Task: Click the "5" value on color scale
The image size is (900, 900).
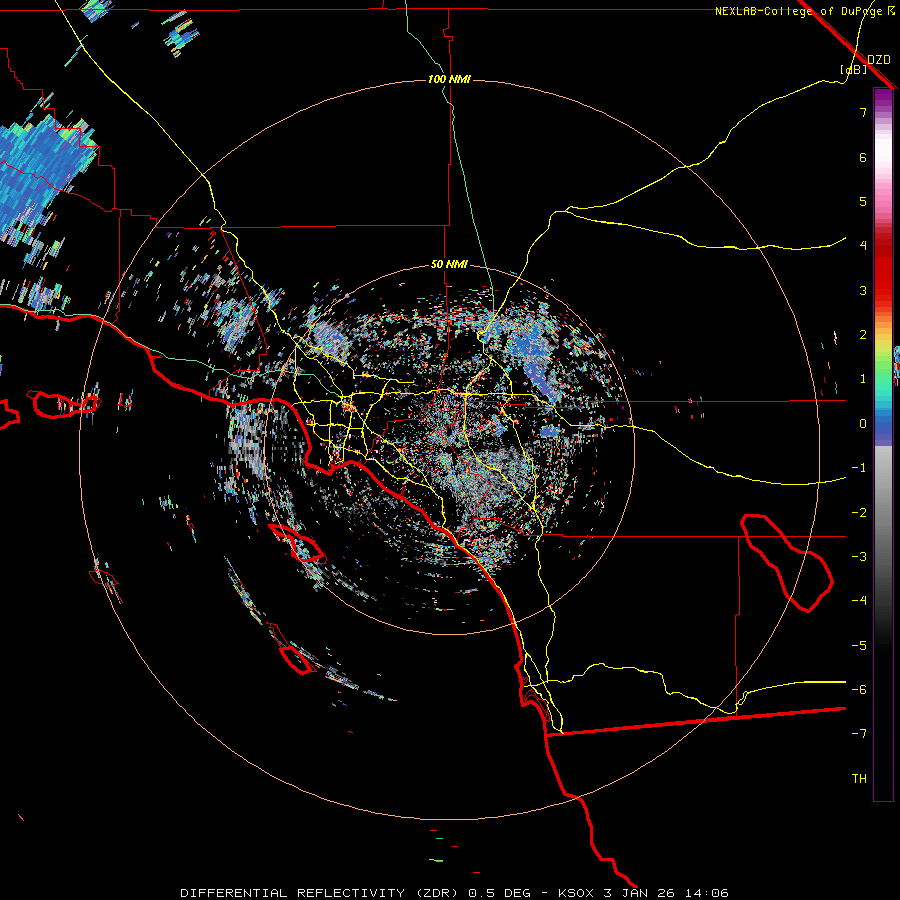Action: 863,201
